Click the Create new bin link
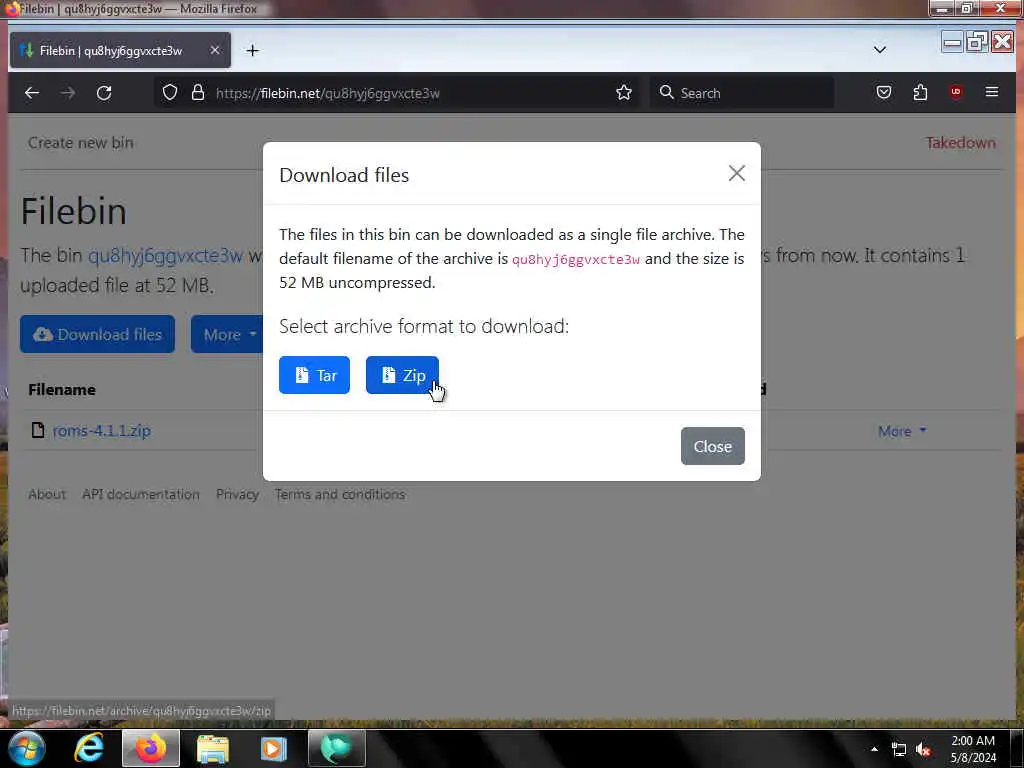This screenshot has height=768, width=1024. (80, 142)
